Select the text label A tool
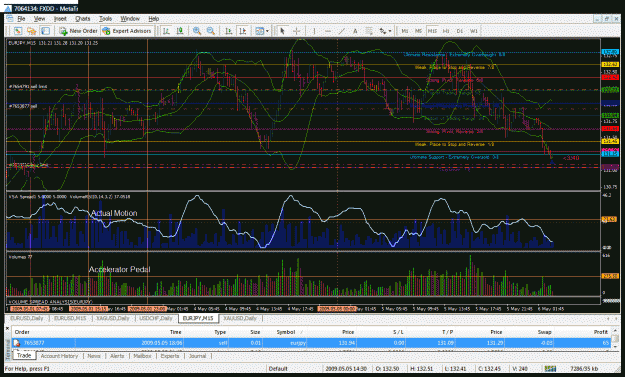The width and height of the screenshot is (625, 377). click(355, 31)
